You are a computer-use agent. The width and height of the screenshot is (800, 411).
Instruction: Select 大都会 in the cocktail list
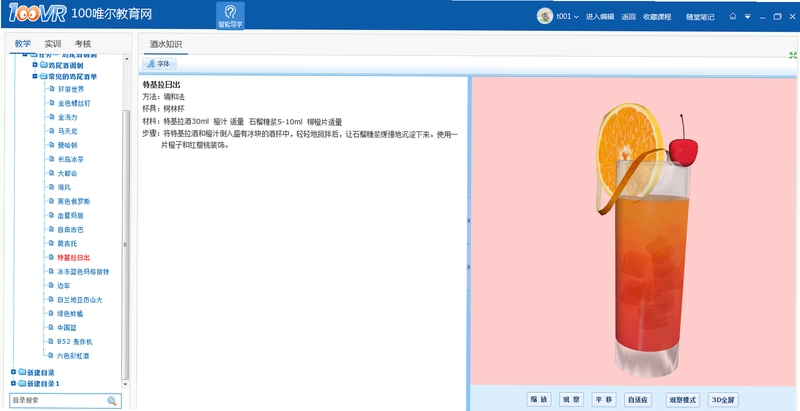point(68,173)
